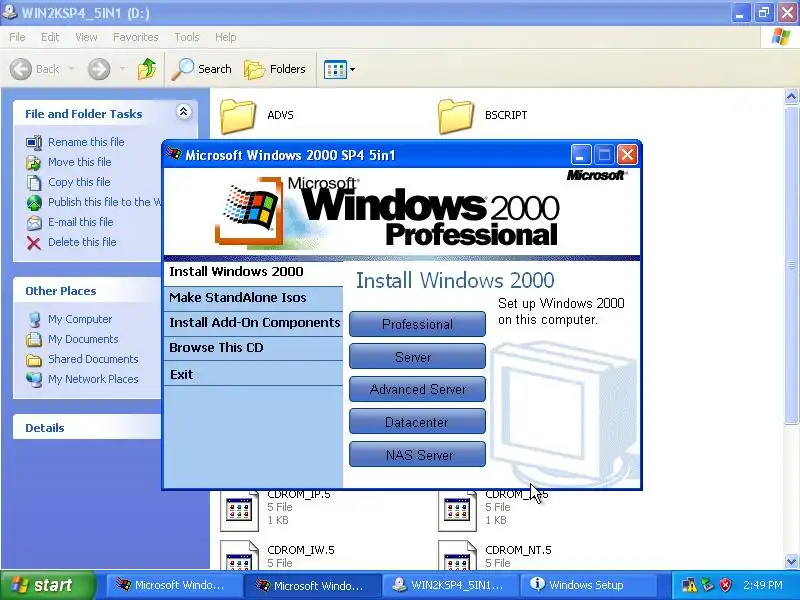
Task: Click the My Computer icon in Other Places
Action: (x=34, y=319)
